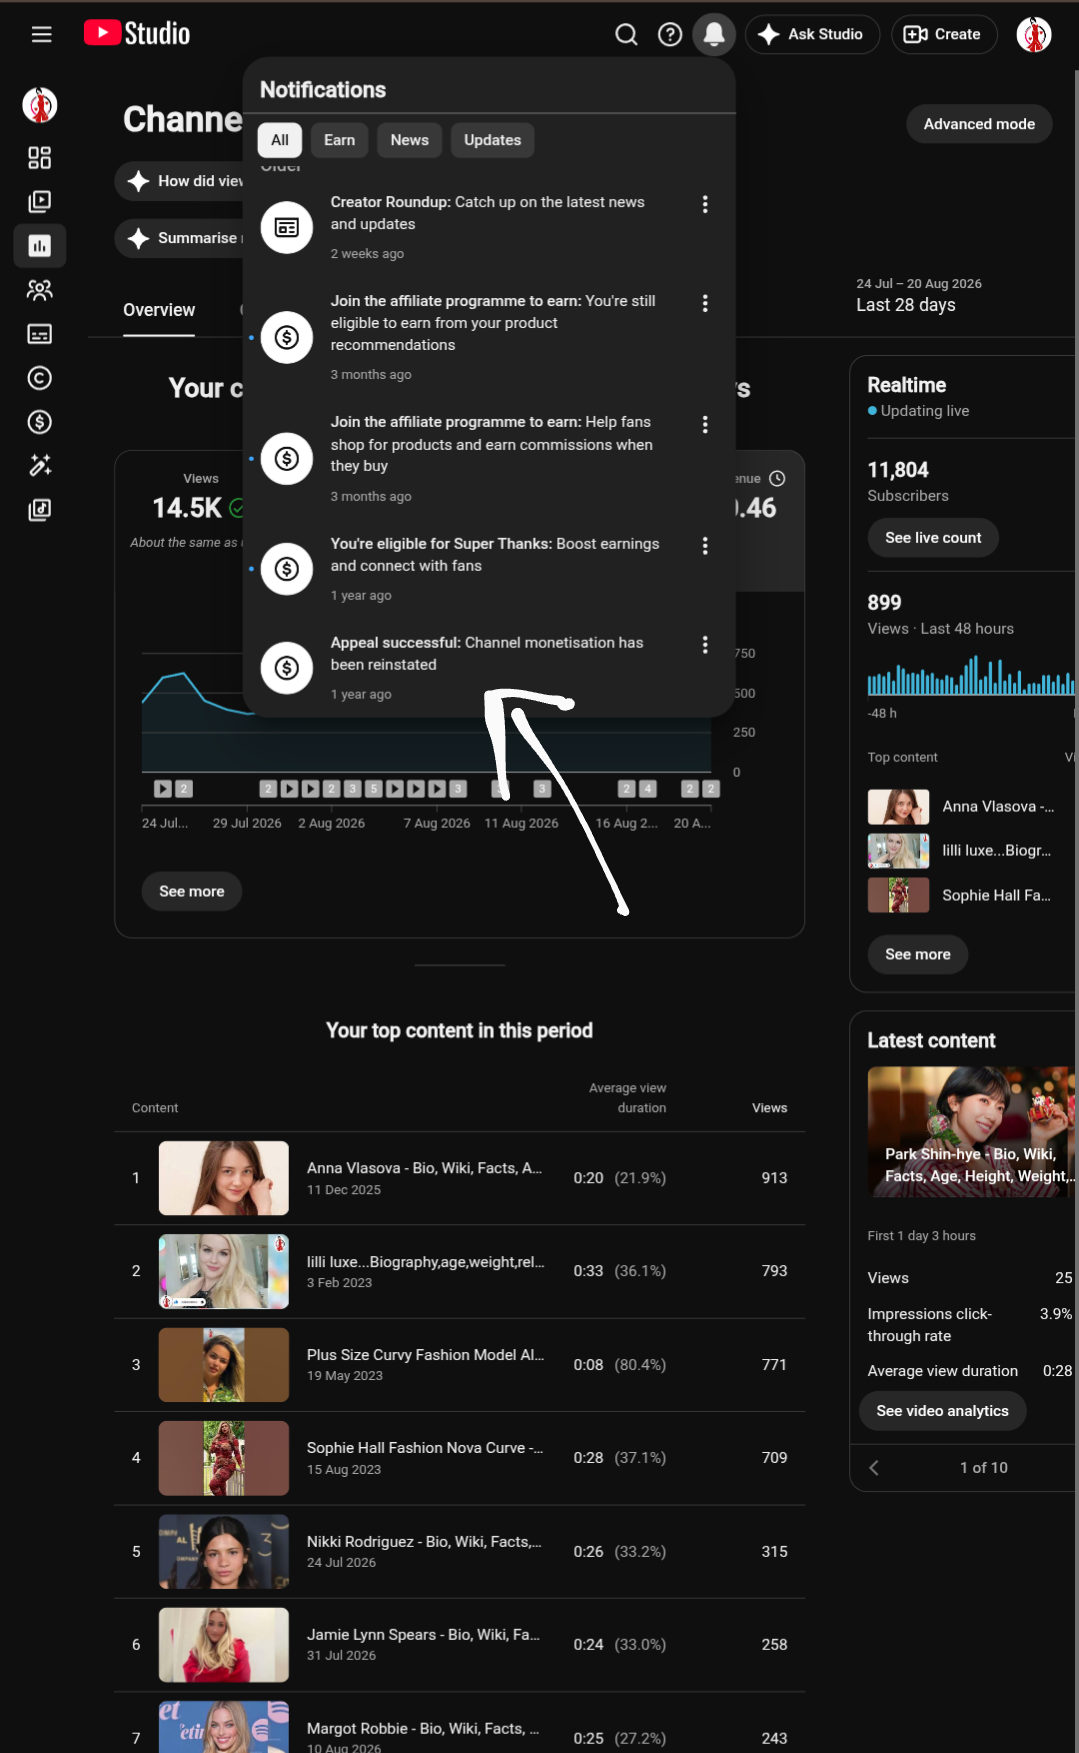This screenshot has height=1753, width=1079.
Task: Click See more under the views chart
Action: (x=192, y=891)
